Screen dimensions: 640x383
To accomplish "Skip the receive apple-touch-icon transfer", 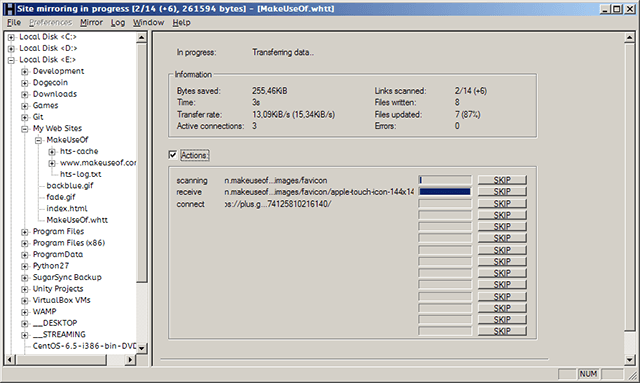I will pyautogui.click(x=502, y=192).
